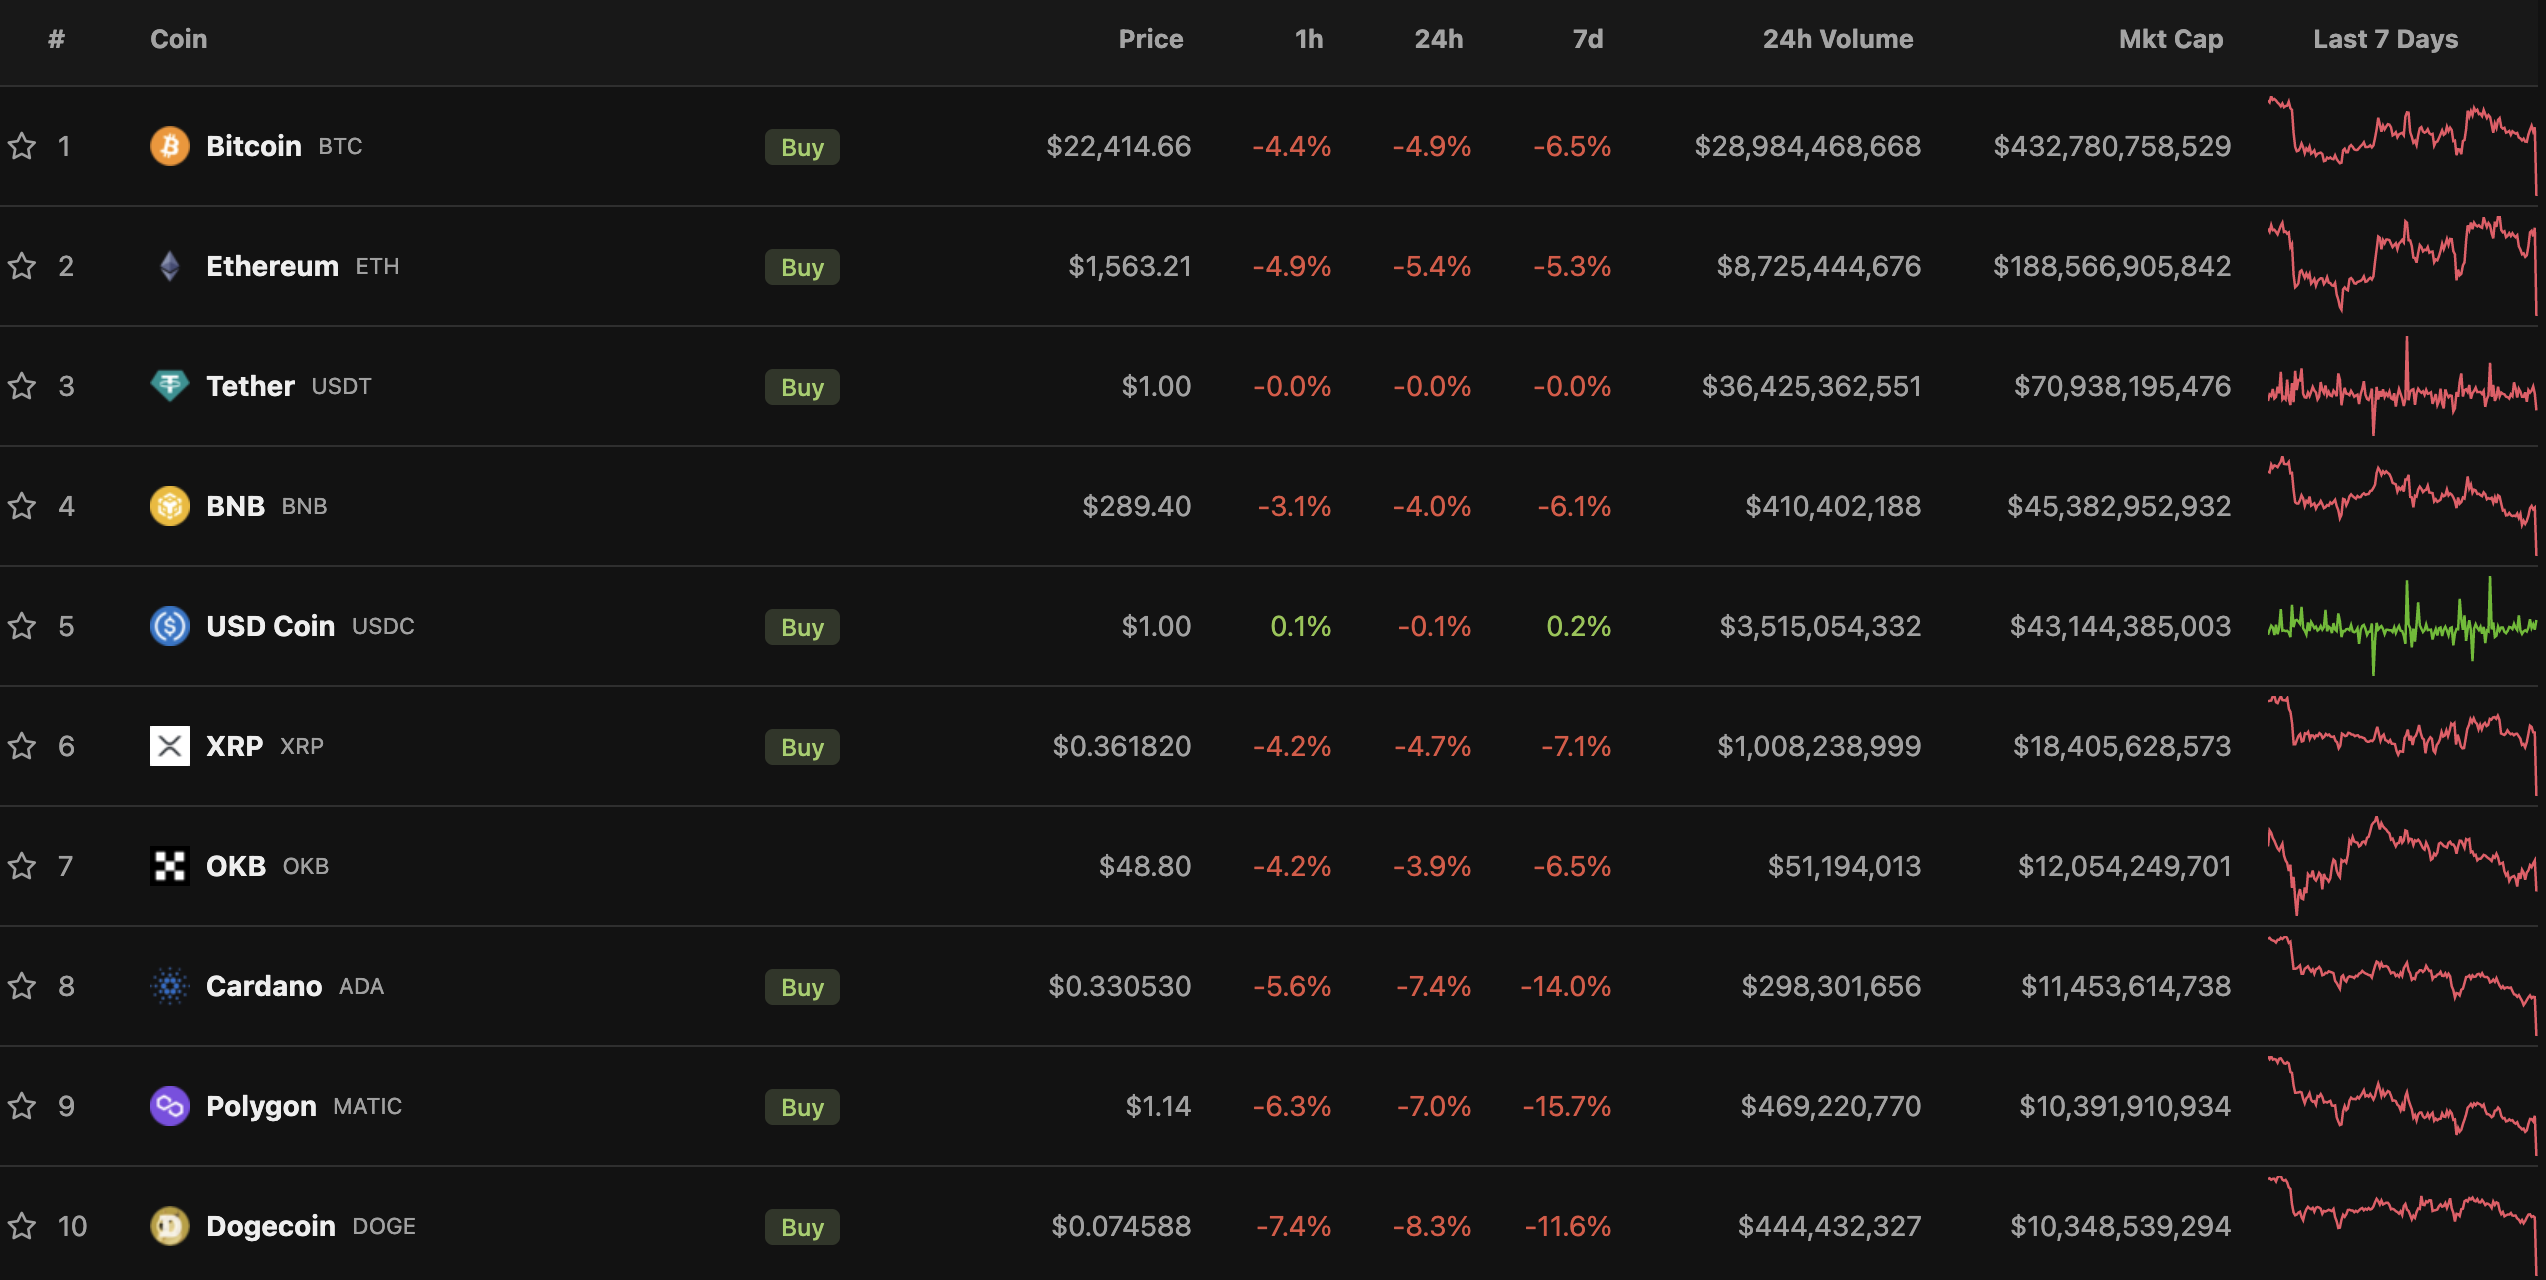Toggle the favorite star for Dogecoin
This screenshot has height=1280, width=2546.
coord(22,1226)
